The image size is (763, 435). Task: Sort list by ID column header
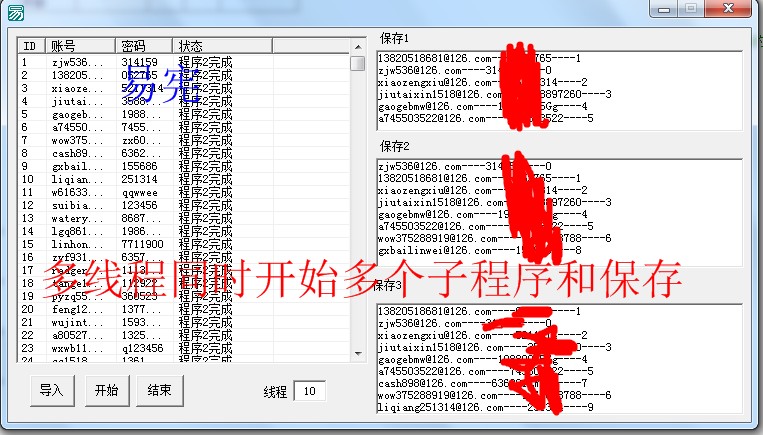tap(30, 46)
